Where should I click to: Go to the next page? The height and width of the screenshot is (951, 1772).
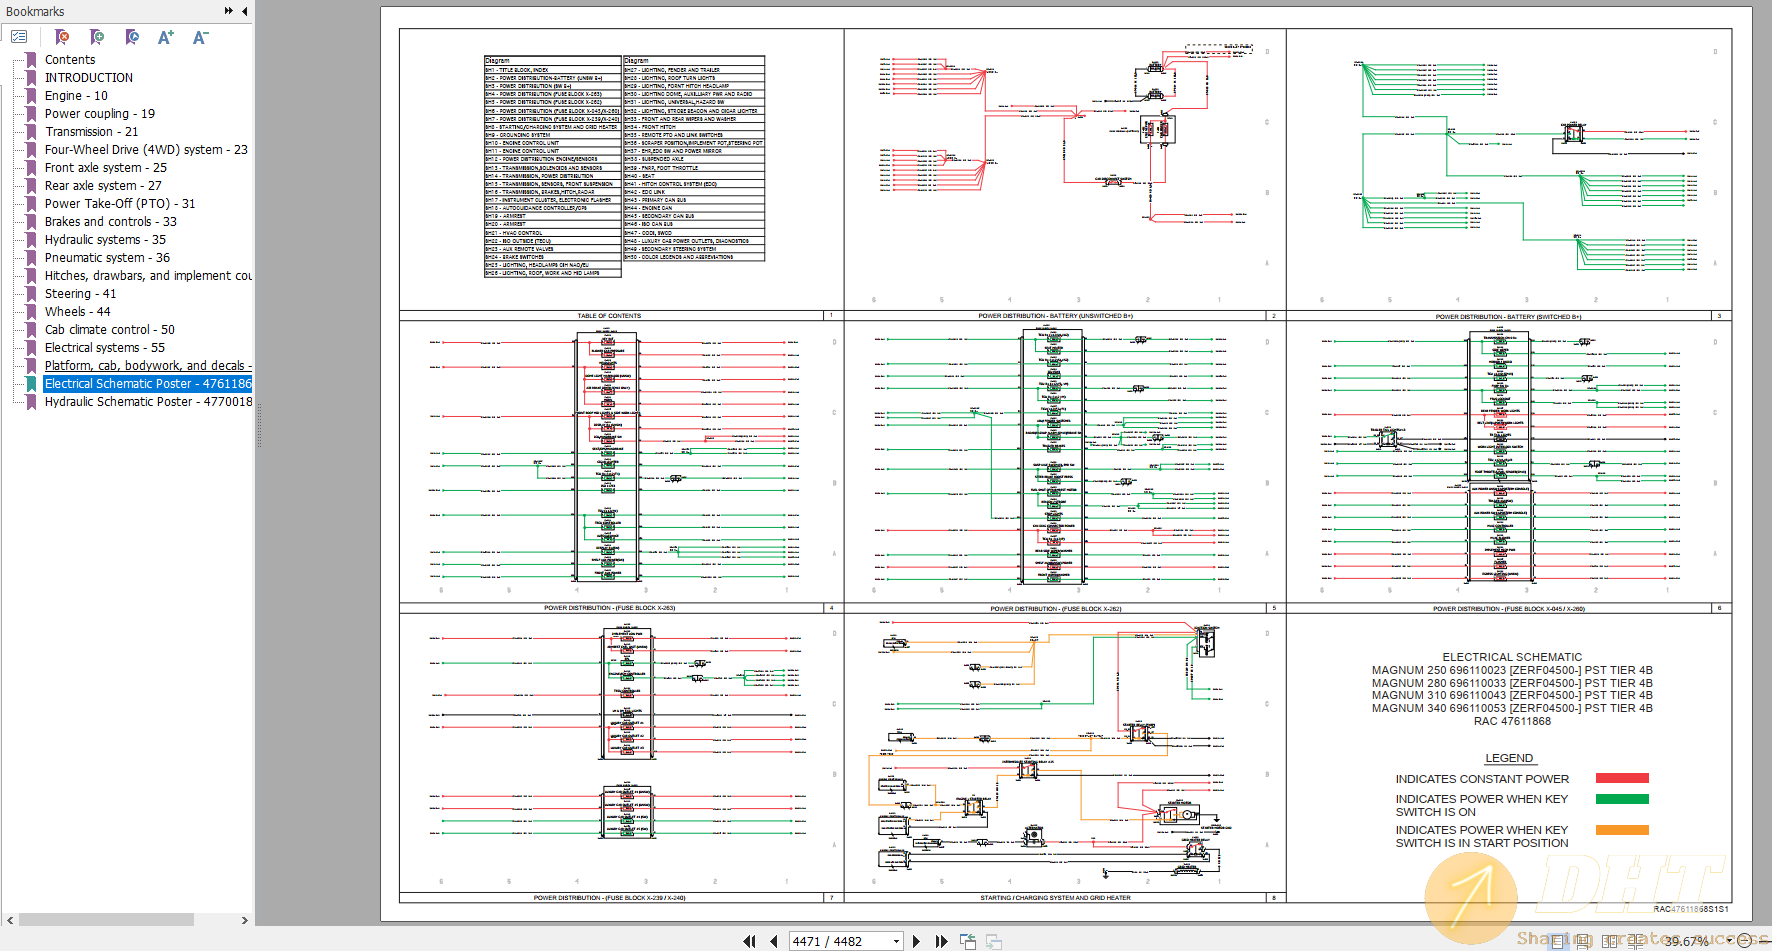(916, 940)
